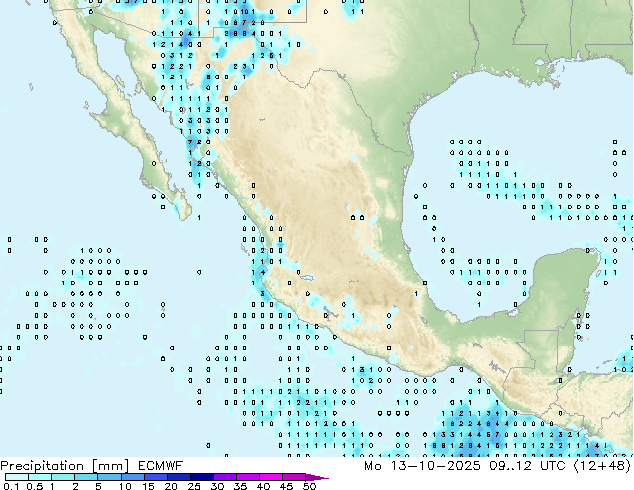Image resolution: width=634 pixels, height=490 pixels.
Task: Click the legend value label '45'
Action: point(286,486)
